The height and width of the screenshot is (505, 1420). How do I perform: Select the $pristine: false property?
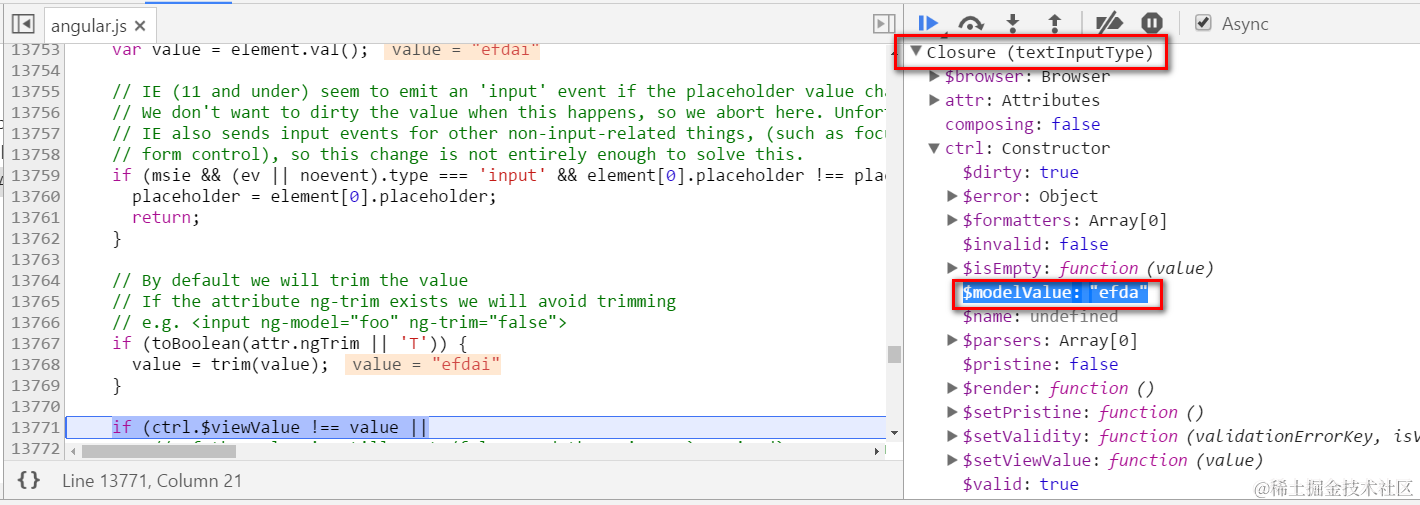(1040, 364)
